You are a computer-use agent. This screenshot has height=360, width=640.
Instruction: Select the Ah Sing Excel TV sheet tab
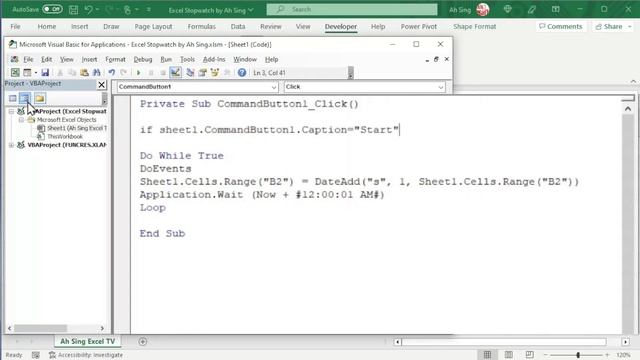click(87, 341)
